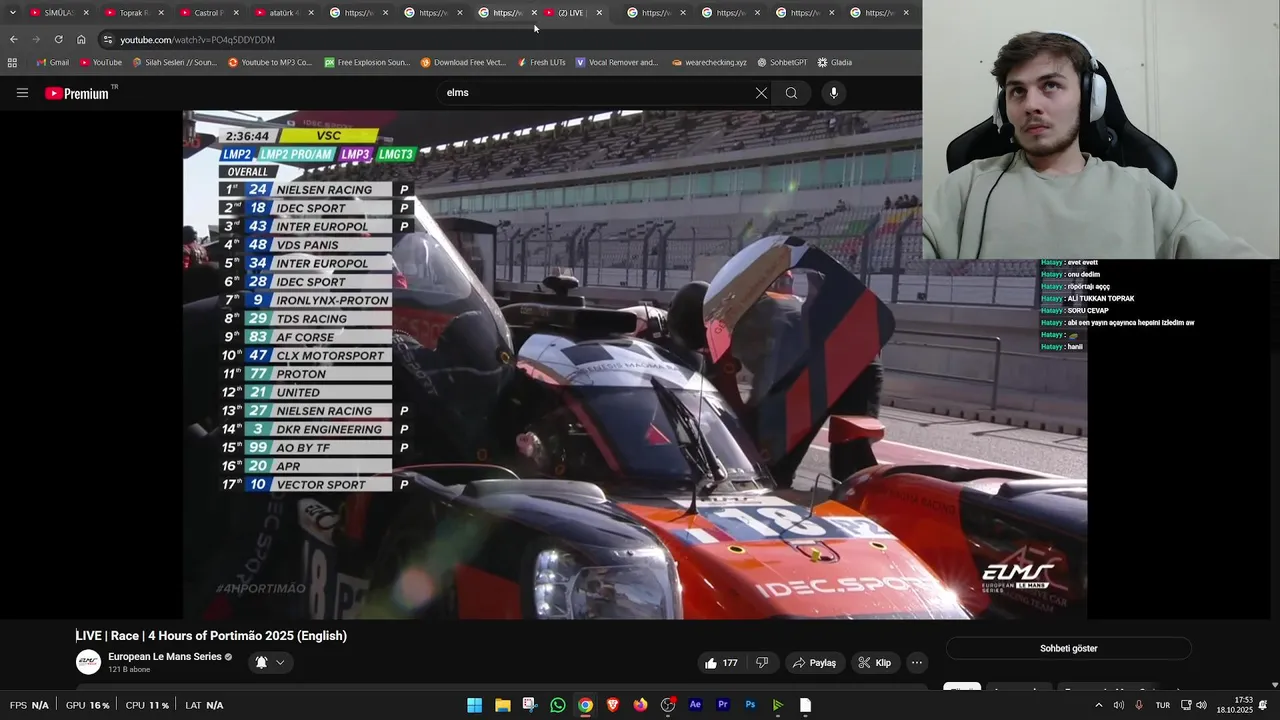Open the Silah Sesleri bookmark
This screenshot has width=1280, height=720.
174,62
